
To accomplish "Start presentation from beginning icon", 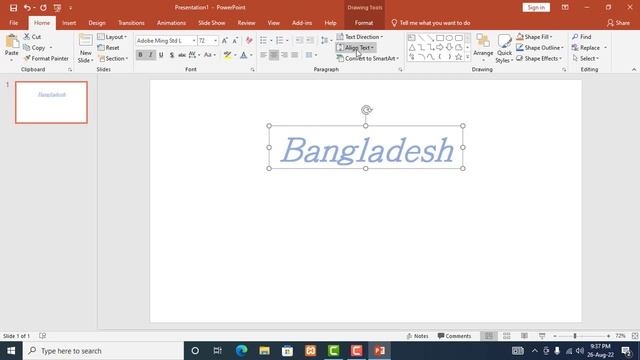I will (58, 8).
